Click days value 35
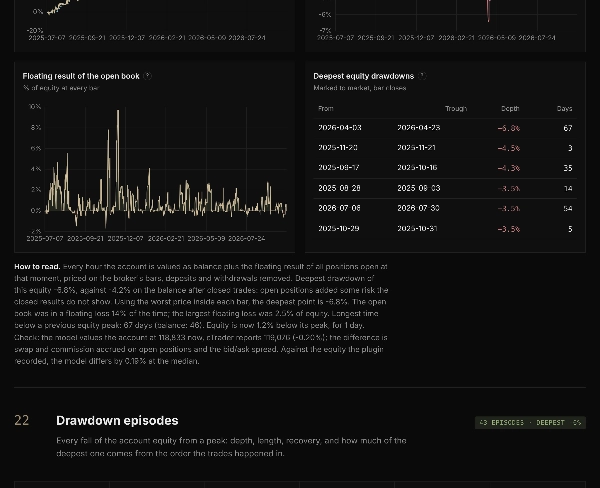The height and width of the screenshot is (488, 600). pos(568,168)
